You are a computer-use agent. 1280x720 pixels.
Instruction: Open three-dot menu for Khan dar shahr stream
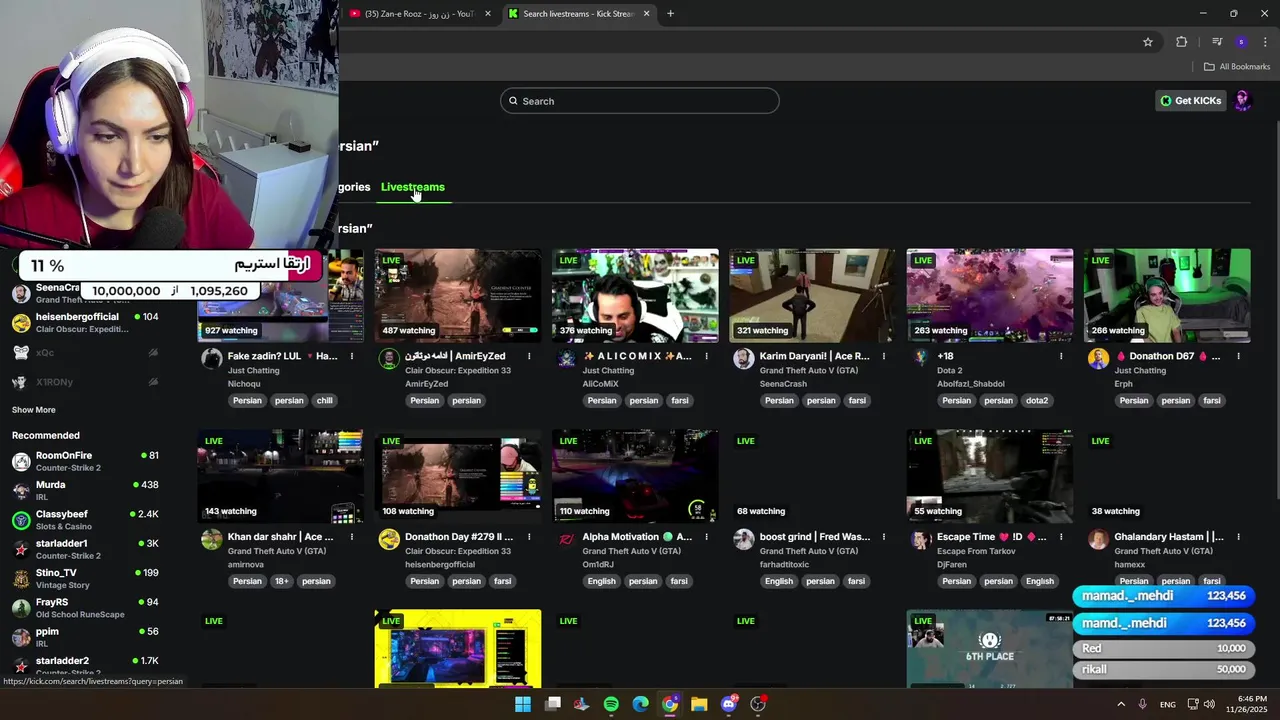[352, 537]
